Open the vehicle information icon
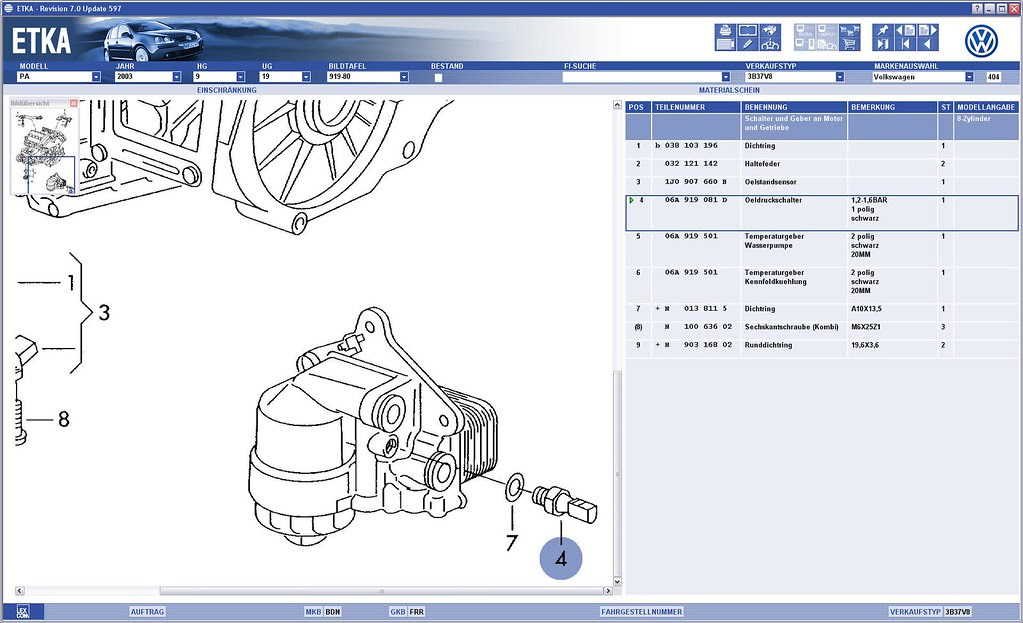 [x=770, y=44]
